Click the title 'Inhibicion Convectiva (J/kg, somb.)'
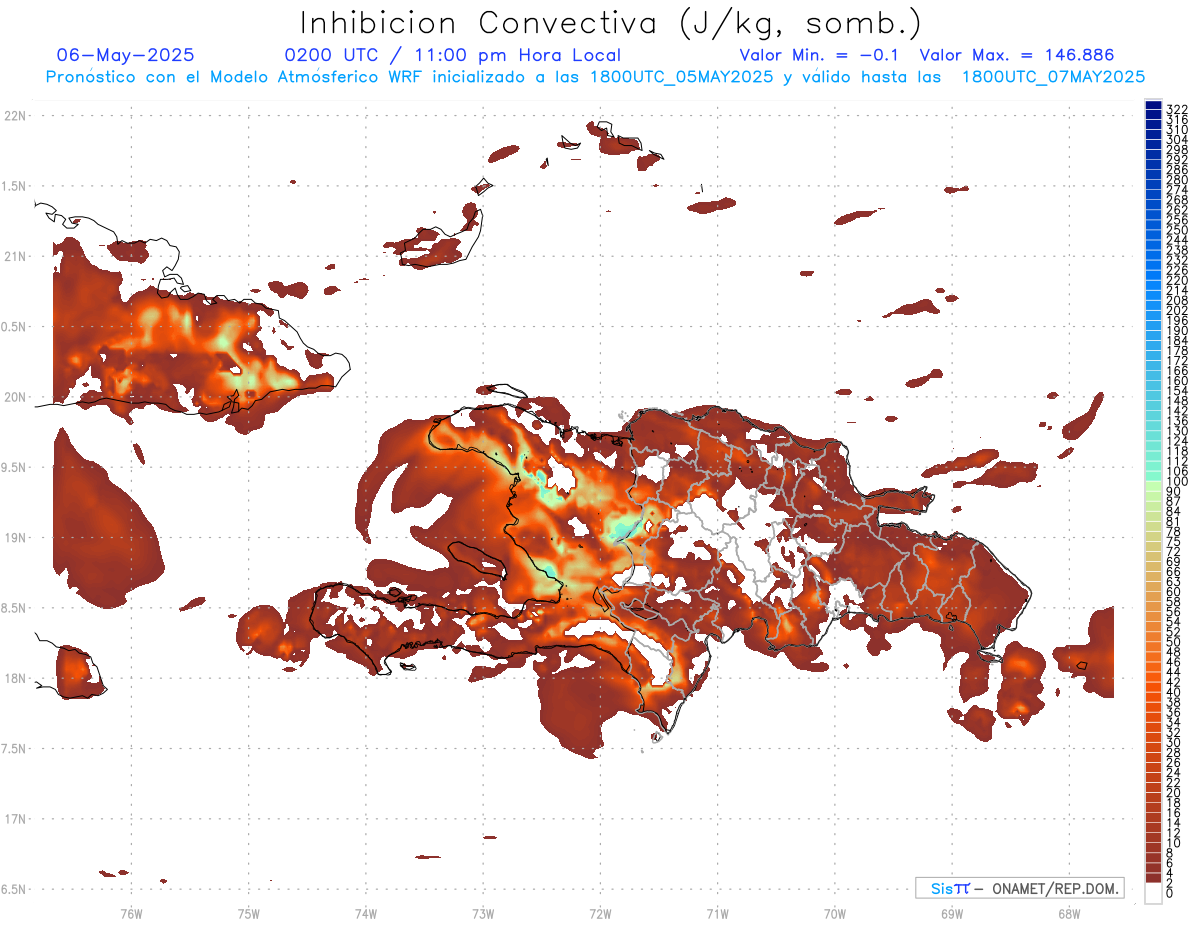 [x=611, y=22]
